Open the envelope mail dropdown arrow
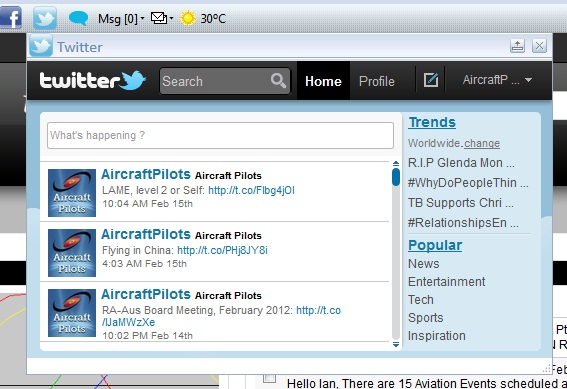 click(x=171, y=18)
